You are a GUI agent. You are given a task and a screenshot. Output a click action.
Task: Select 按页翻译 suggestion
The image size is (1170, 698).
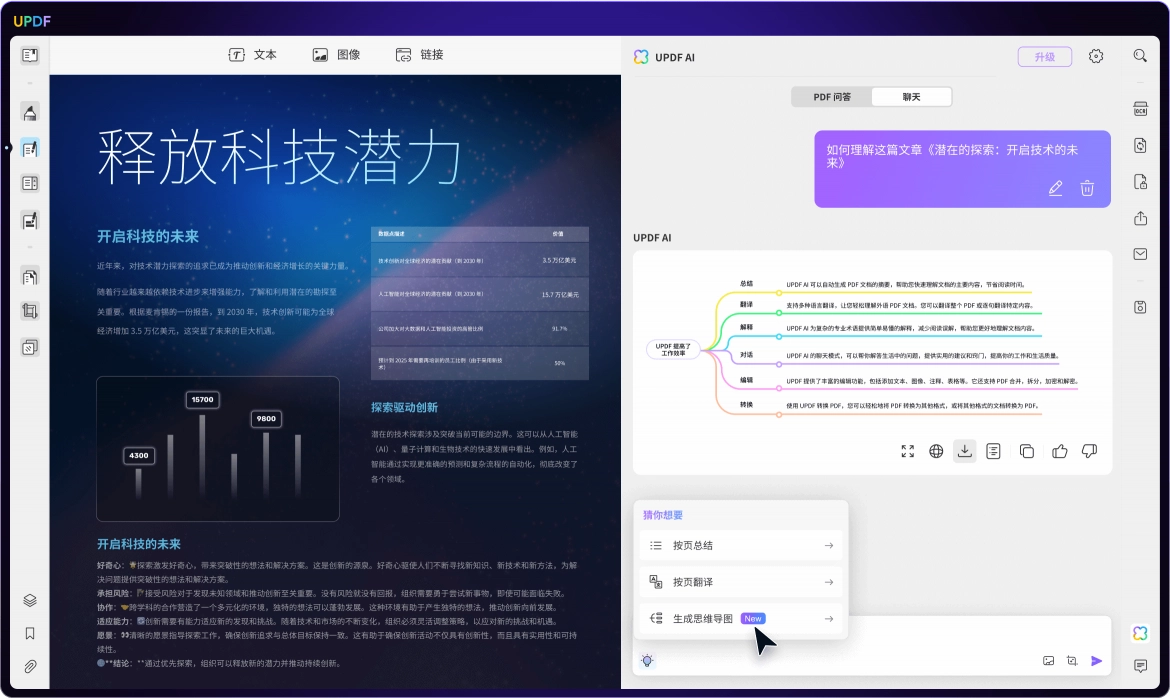pos(741,582)
